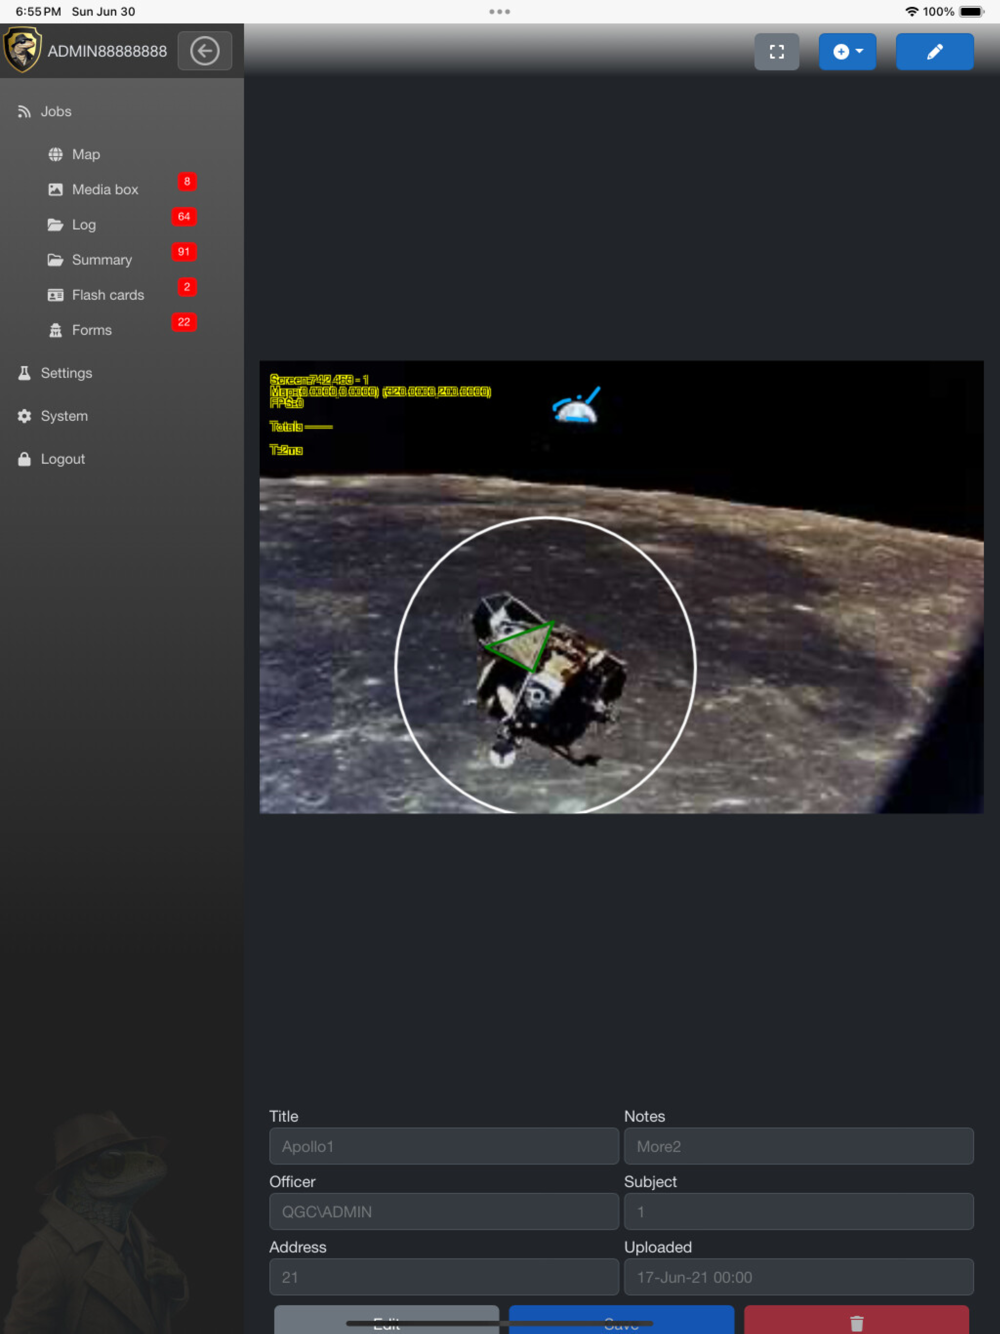Click the Officer field showing QGC\ADMIN

pyautogui.click(x=444, y=1212)
